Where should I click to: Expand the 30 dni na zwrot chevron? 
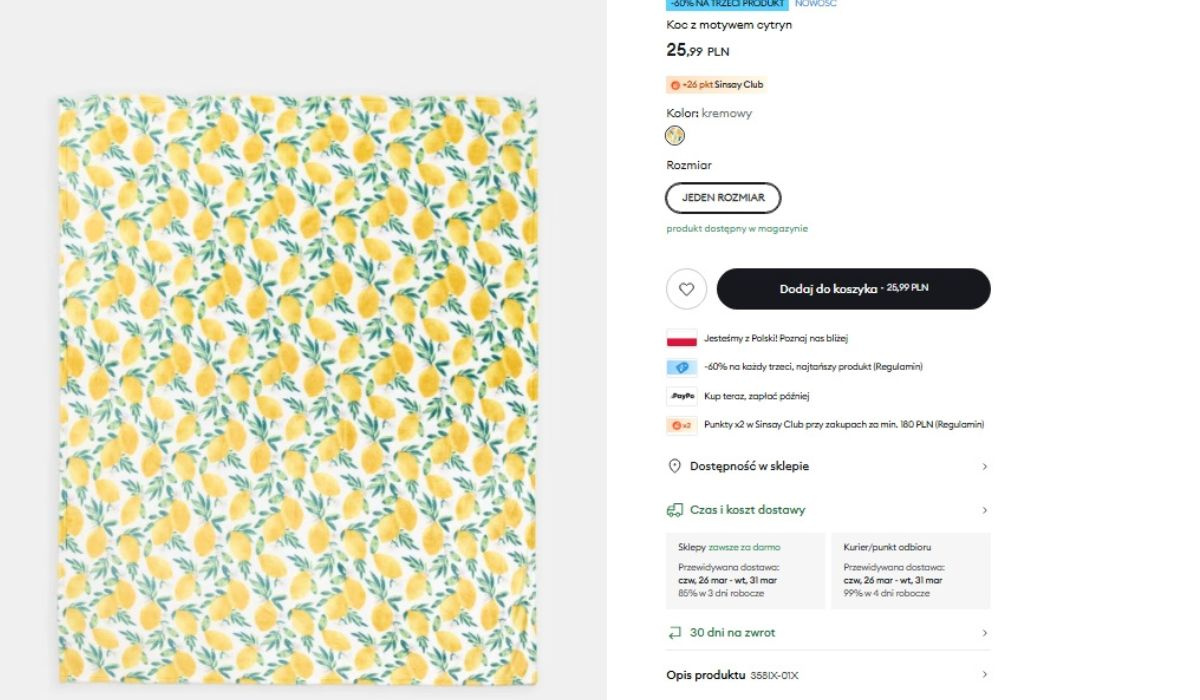click(x=984, y=633)
